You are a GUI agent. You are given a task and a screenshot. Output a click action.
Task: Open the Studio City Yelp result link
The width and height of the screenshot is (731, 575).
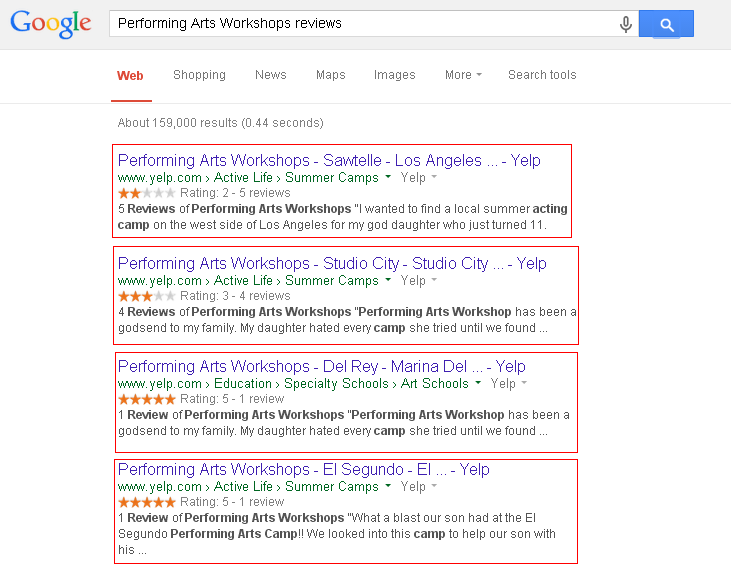pos(332,263)
